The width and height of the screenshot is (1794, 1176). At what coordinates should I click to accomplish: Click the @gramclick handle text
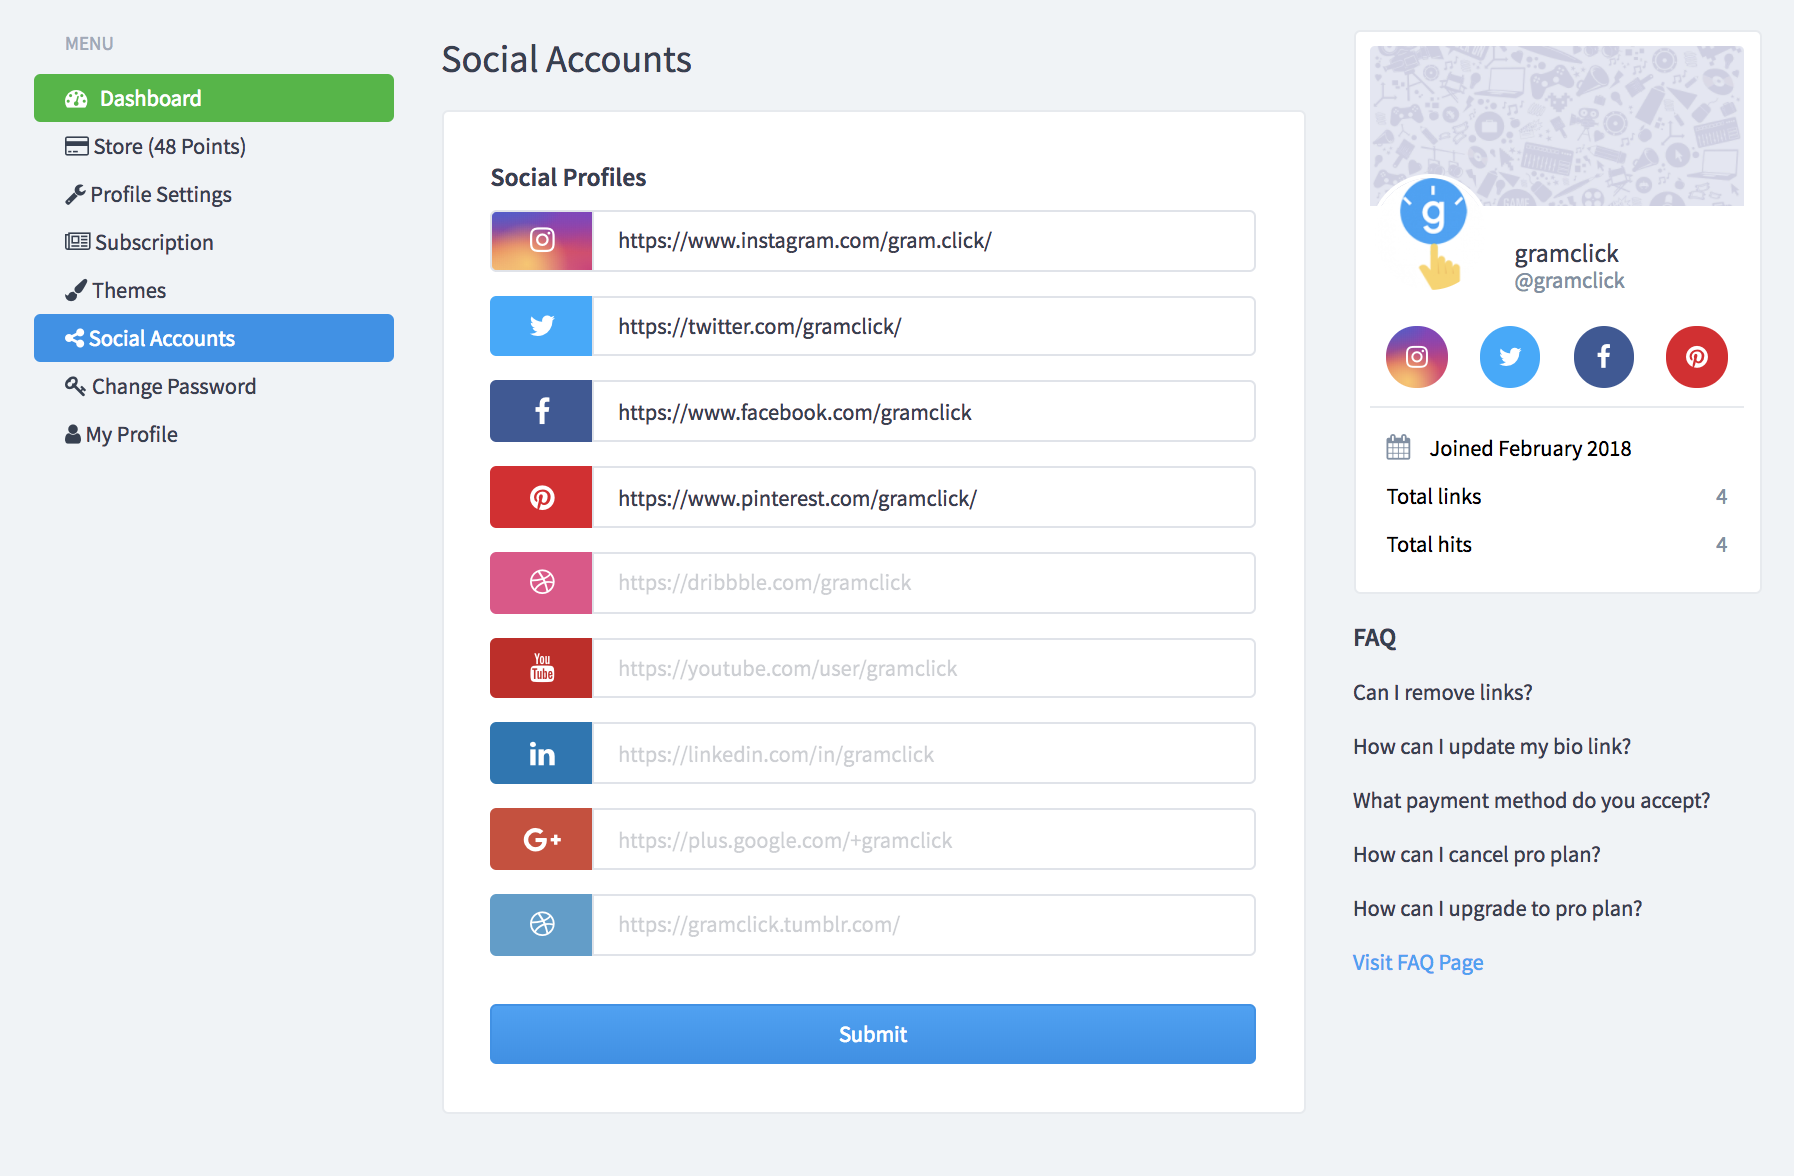[1569, 281]
